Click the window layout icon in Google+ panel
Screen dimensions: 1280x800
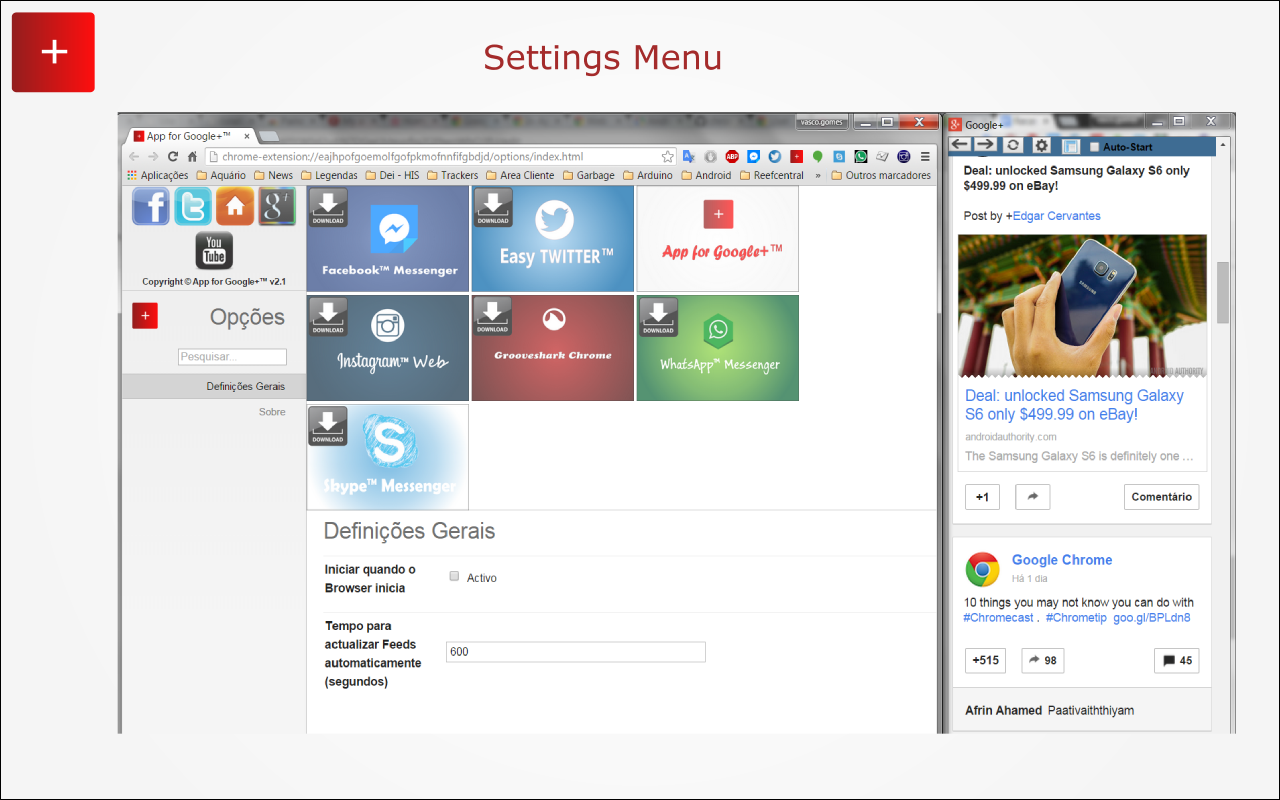click(1070, 146)
